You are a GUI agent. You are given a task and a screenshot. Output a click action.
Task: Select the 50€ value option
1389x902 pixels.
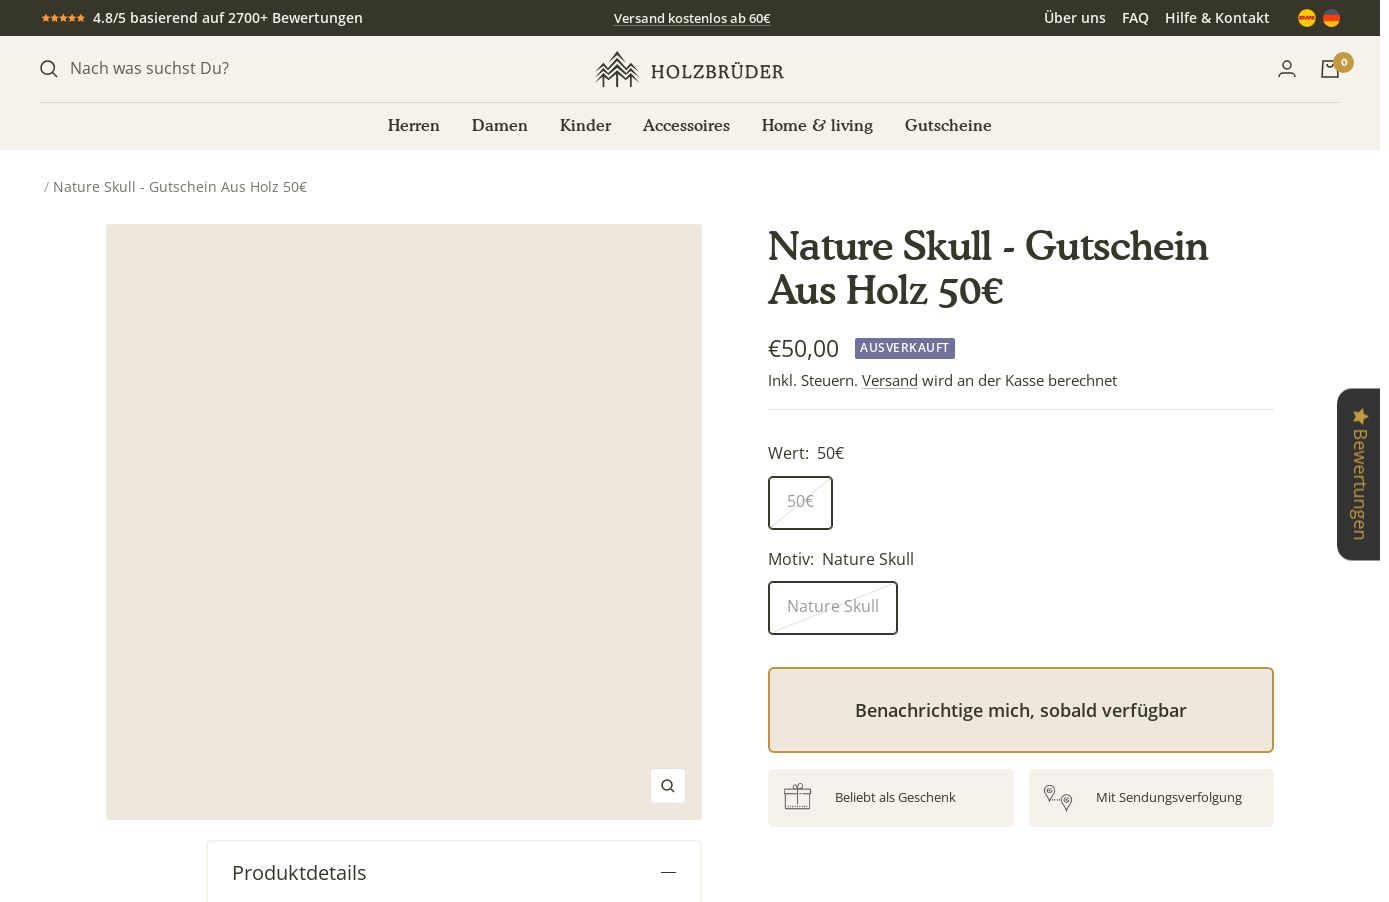pyautogui.click(x=800, y=502)
